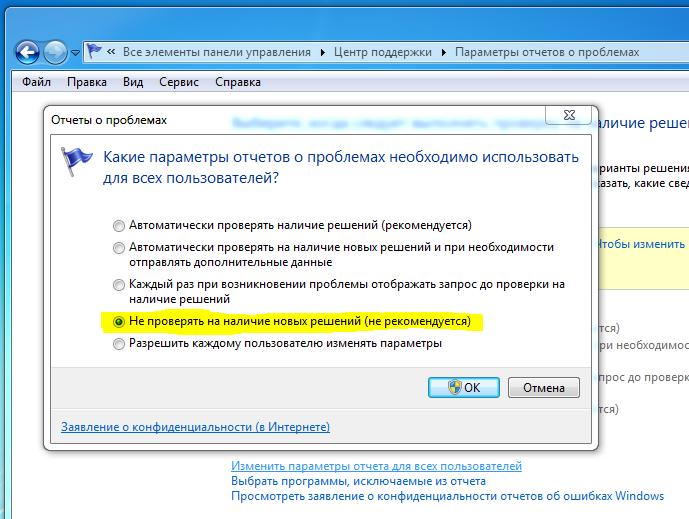The width and height of the screenshot is (689, 519).
Task: Open 'Выбрать программы, исключаемые из отчета'
Action: tap(359, 481)
